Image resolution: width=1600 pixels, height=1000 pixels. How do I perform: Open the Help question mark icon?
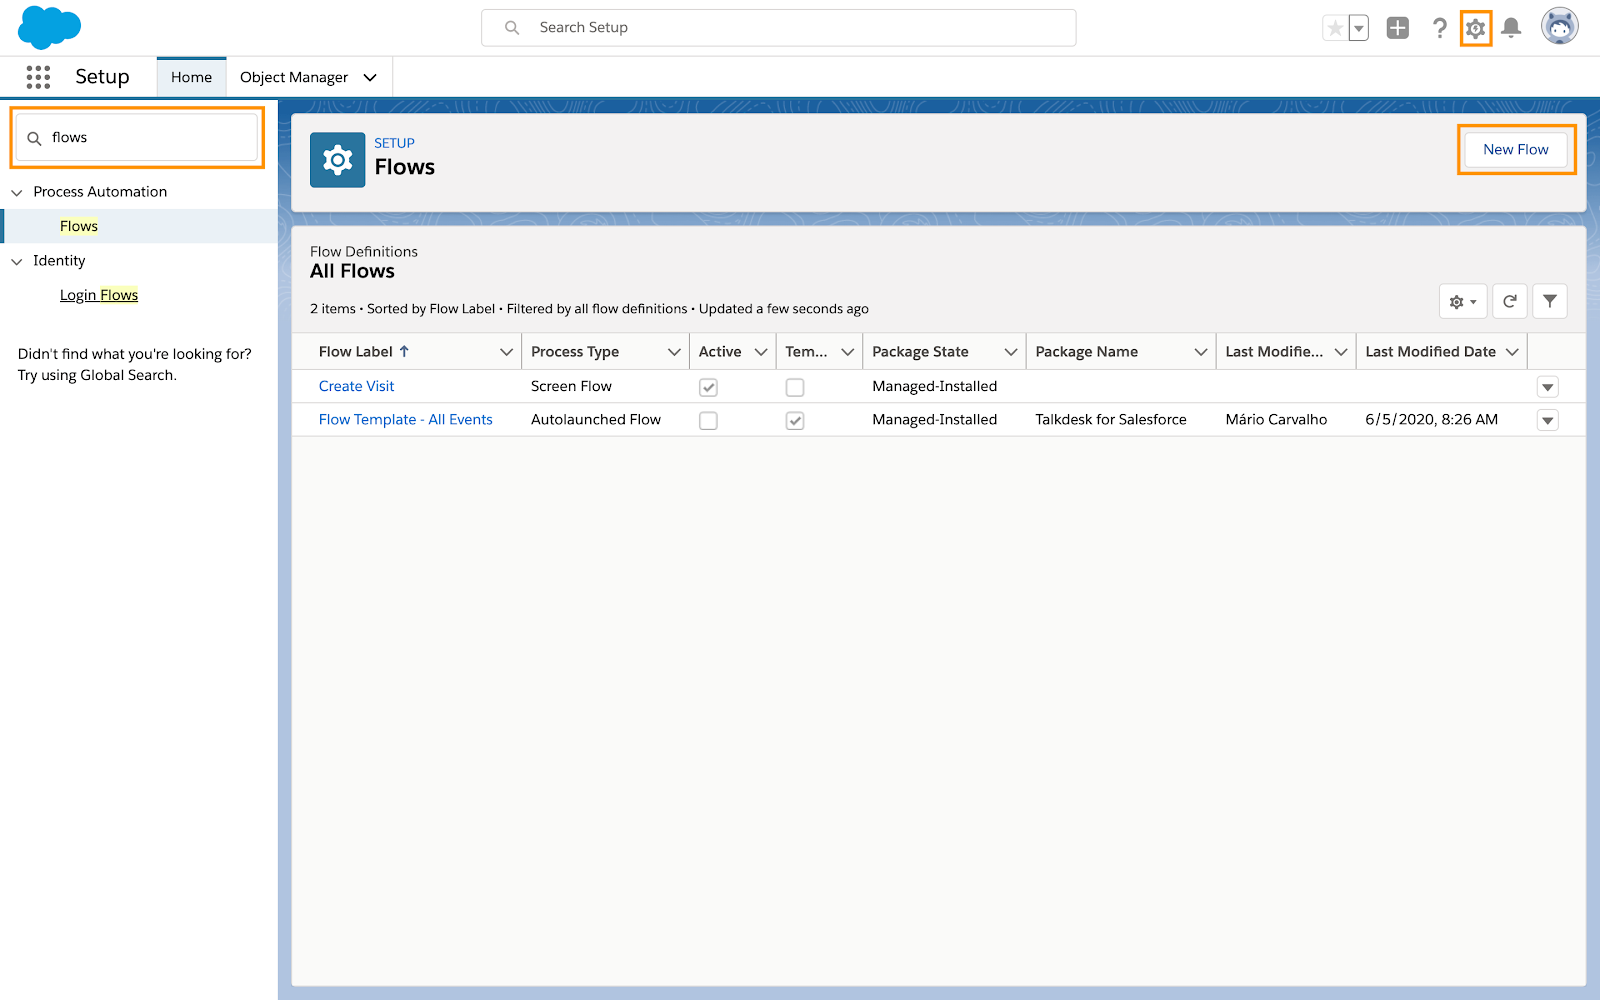click(x=1439, y=28)
